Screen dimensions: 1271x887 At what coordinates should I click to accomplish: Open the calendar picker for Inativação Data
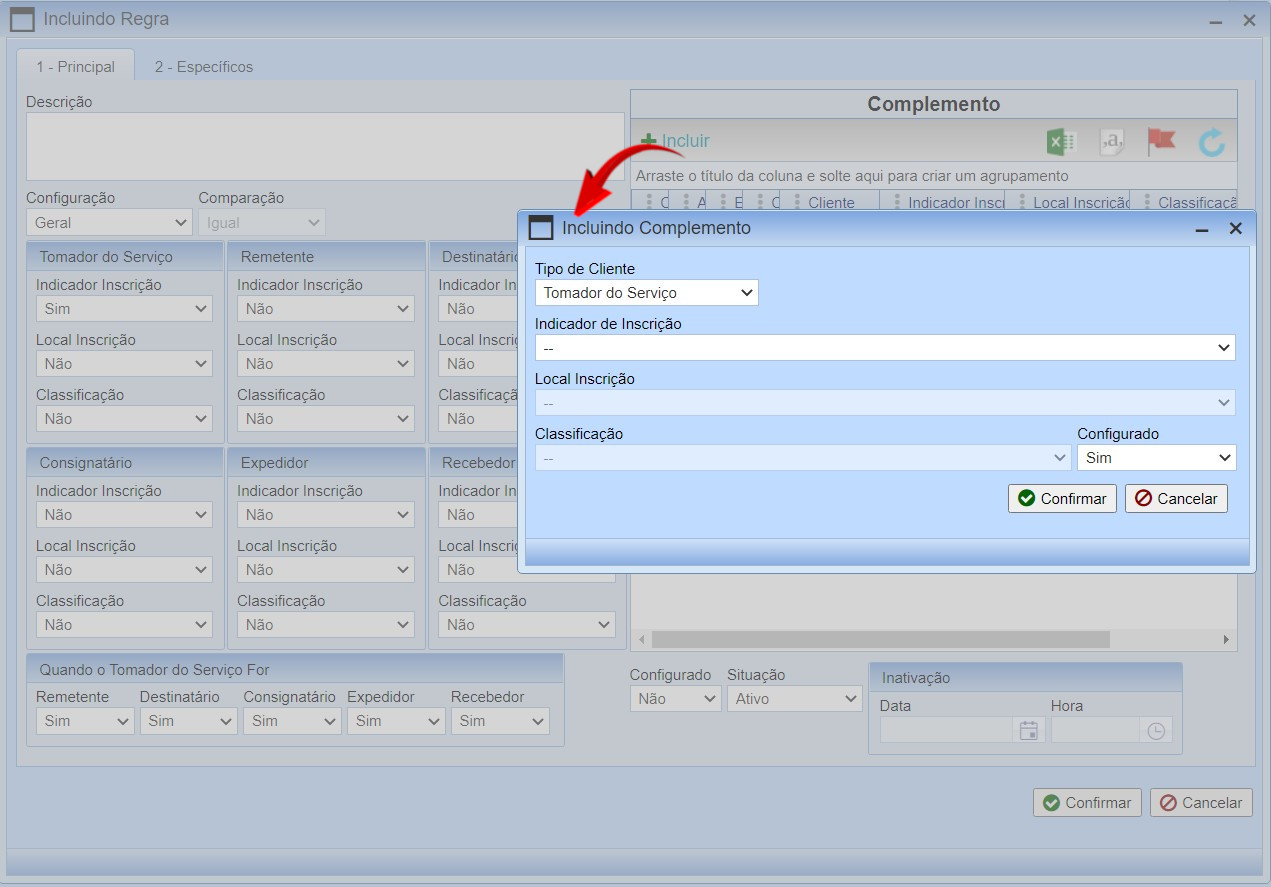pos(1029,731)
